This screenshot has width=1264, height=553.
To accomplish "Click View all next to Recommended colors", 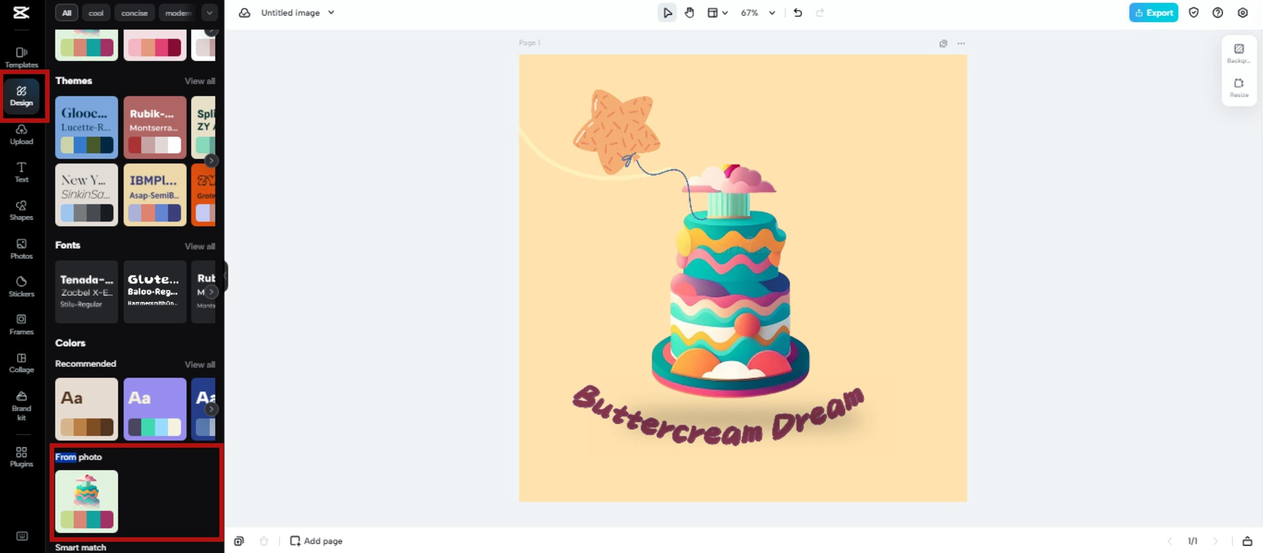I will point(199,364).
